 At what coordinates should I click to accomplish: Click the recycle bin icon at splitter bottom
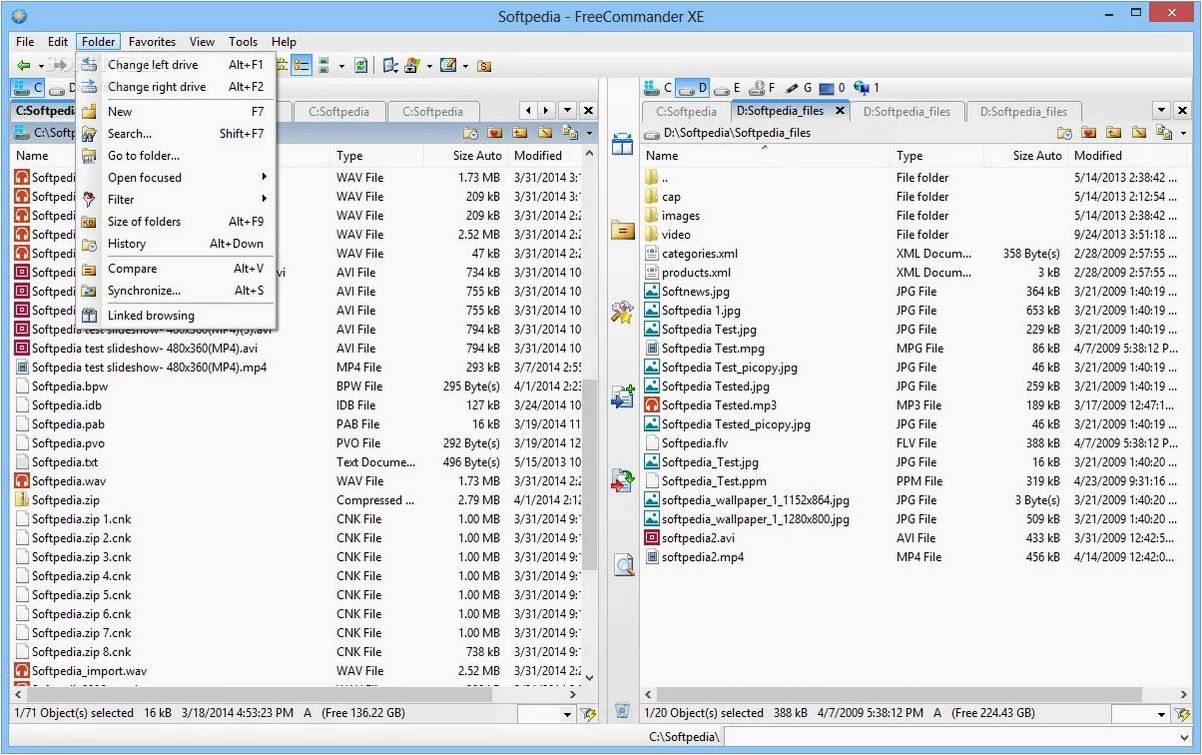623,711
